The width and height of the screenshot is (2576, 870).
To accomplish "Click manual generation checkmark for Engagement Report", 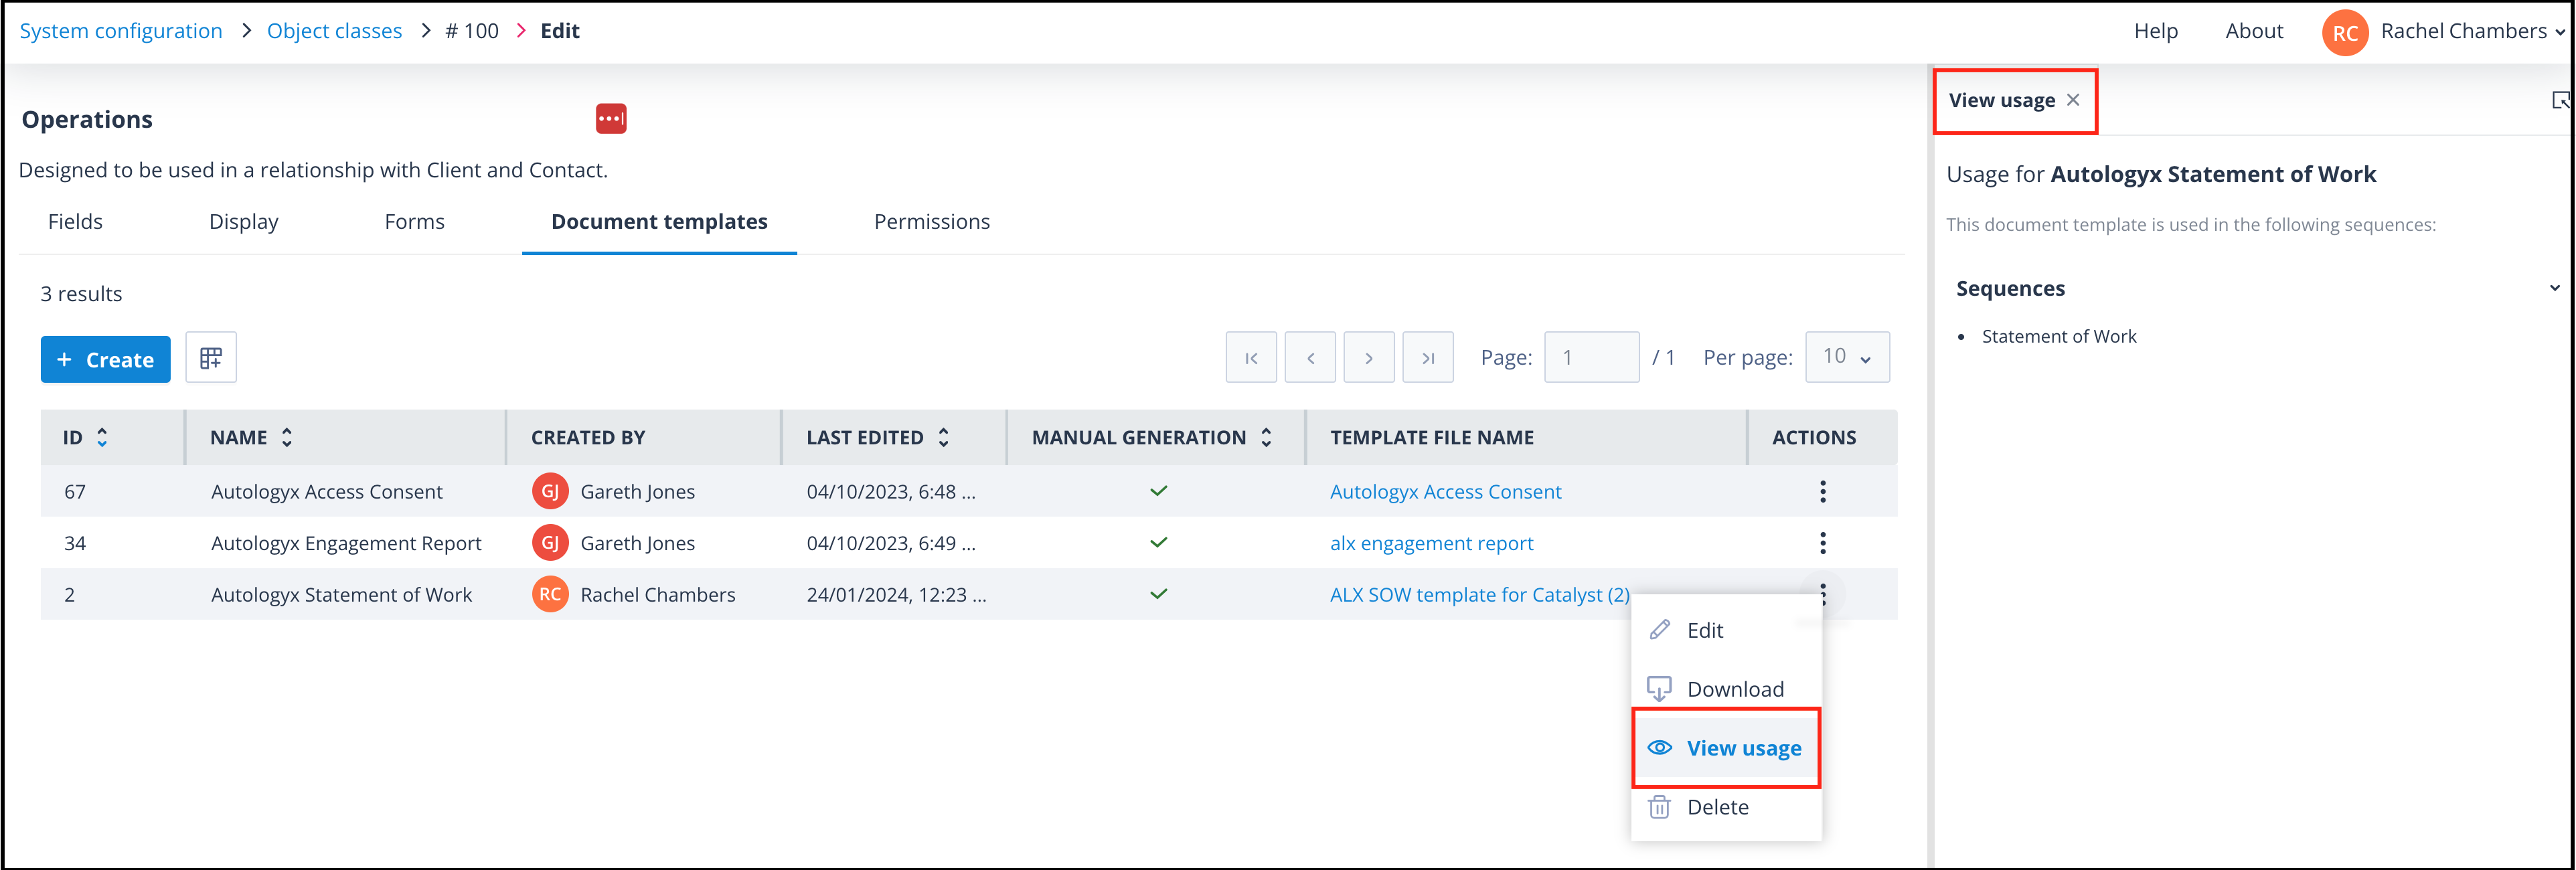I will point(1158,543).
